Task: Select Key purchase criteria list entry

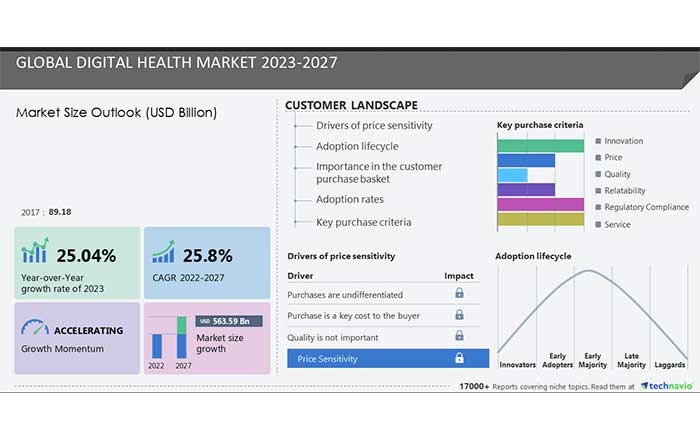Action: coord(363,222)
